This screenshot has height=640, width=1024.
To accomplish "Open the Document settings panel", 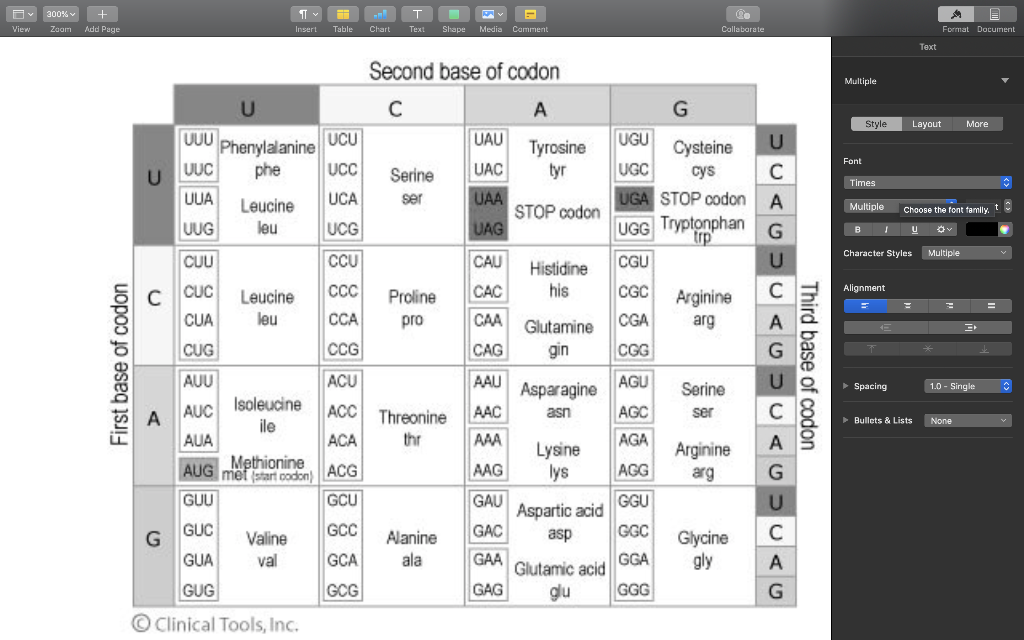I will point(993,14).
